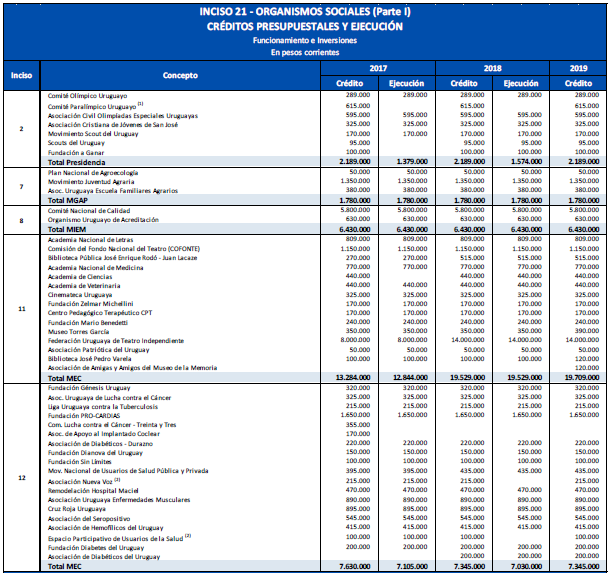Select the '13.284.000' total value
This screenshot has width=612, height=578.
(353, 377)
